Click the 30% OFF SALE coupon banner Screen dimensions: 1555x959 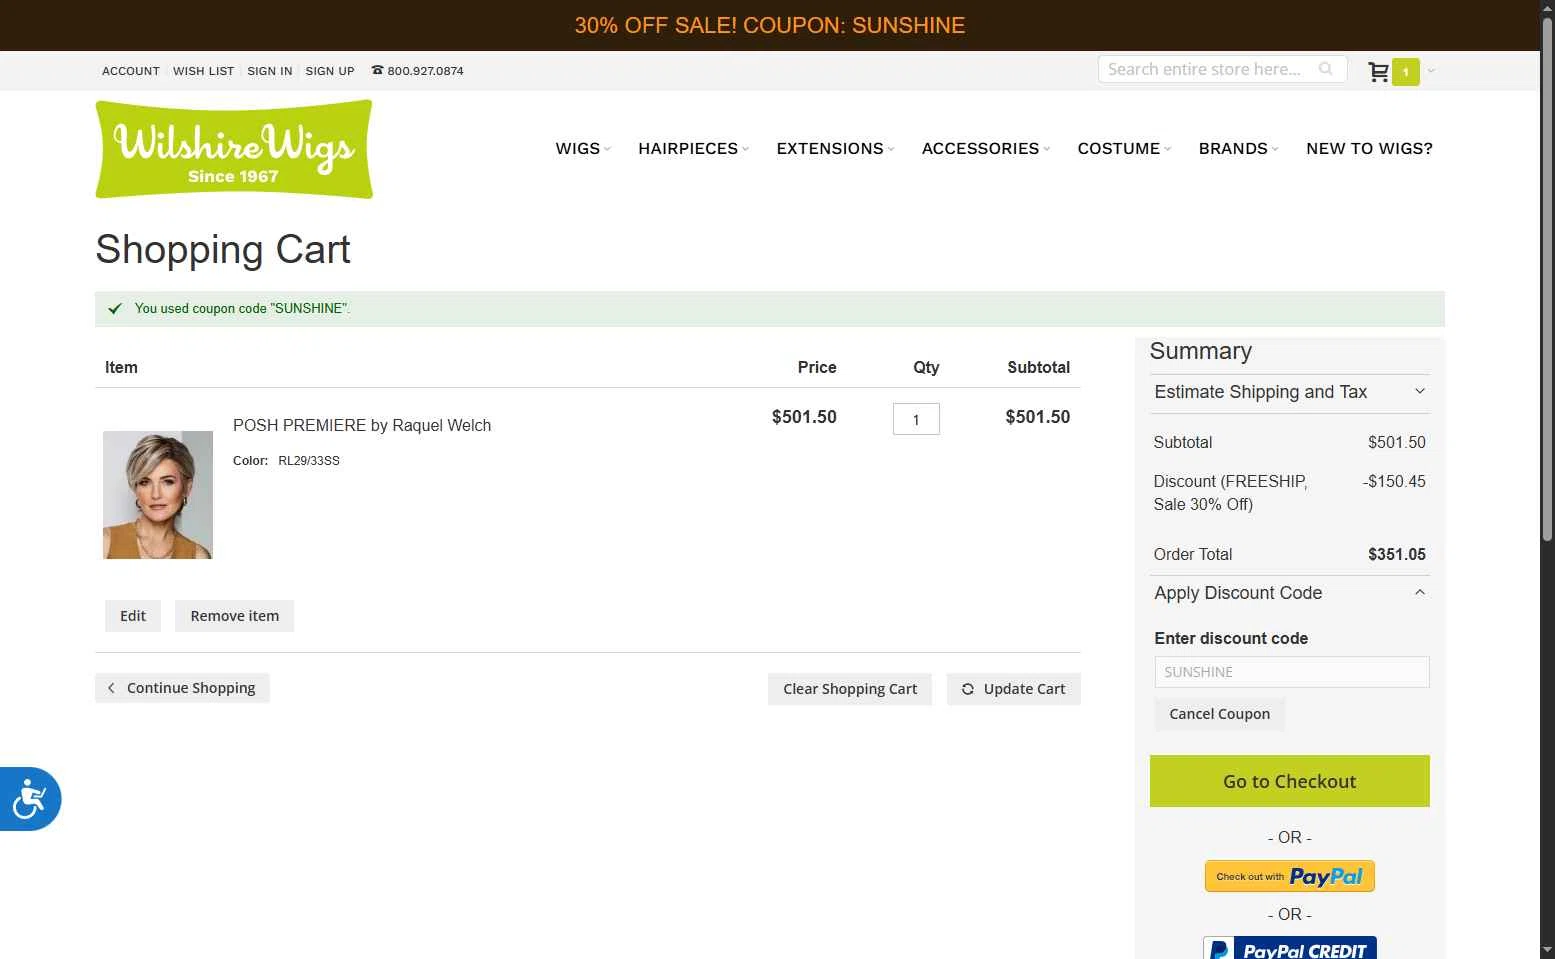point(770,25)
